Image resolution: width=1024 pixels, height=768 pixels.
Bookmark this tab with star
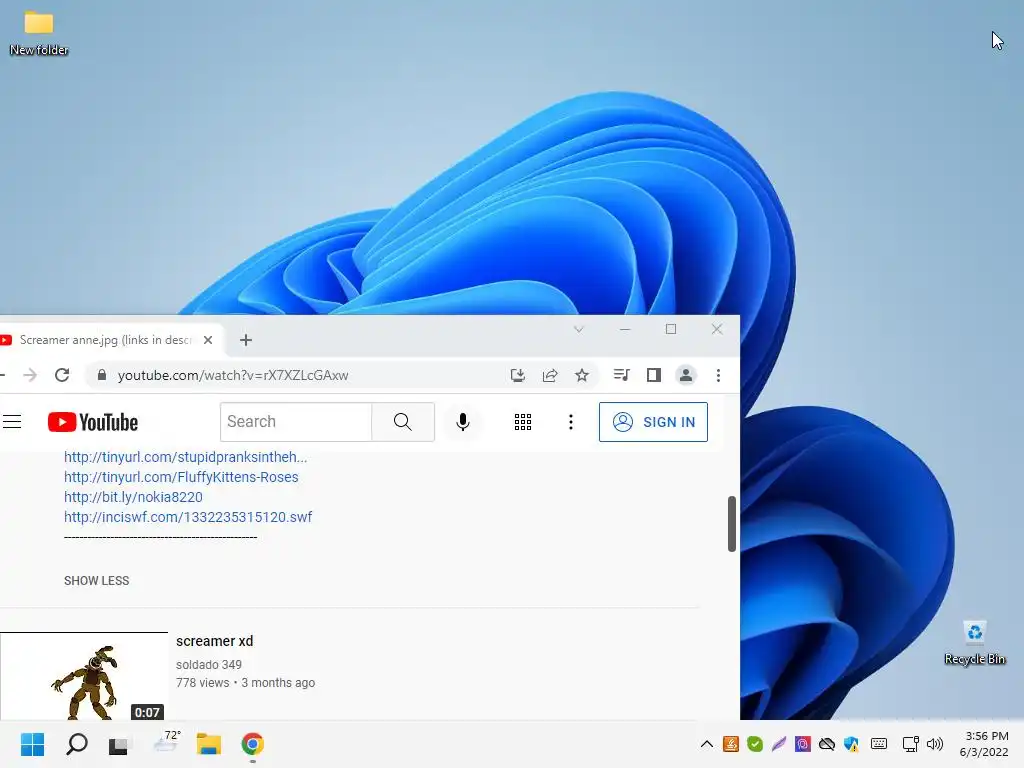[x=582, y=376]
